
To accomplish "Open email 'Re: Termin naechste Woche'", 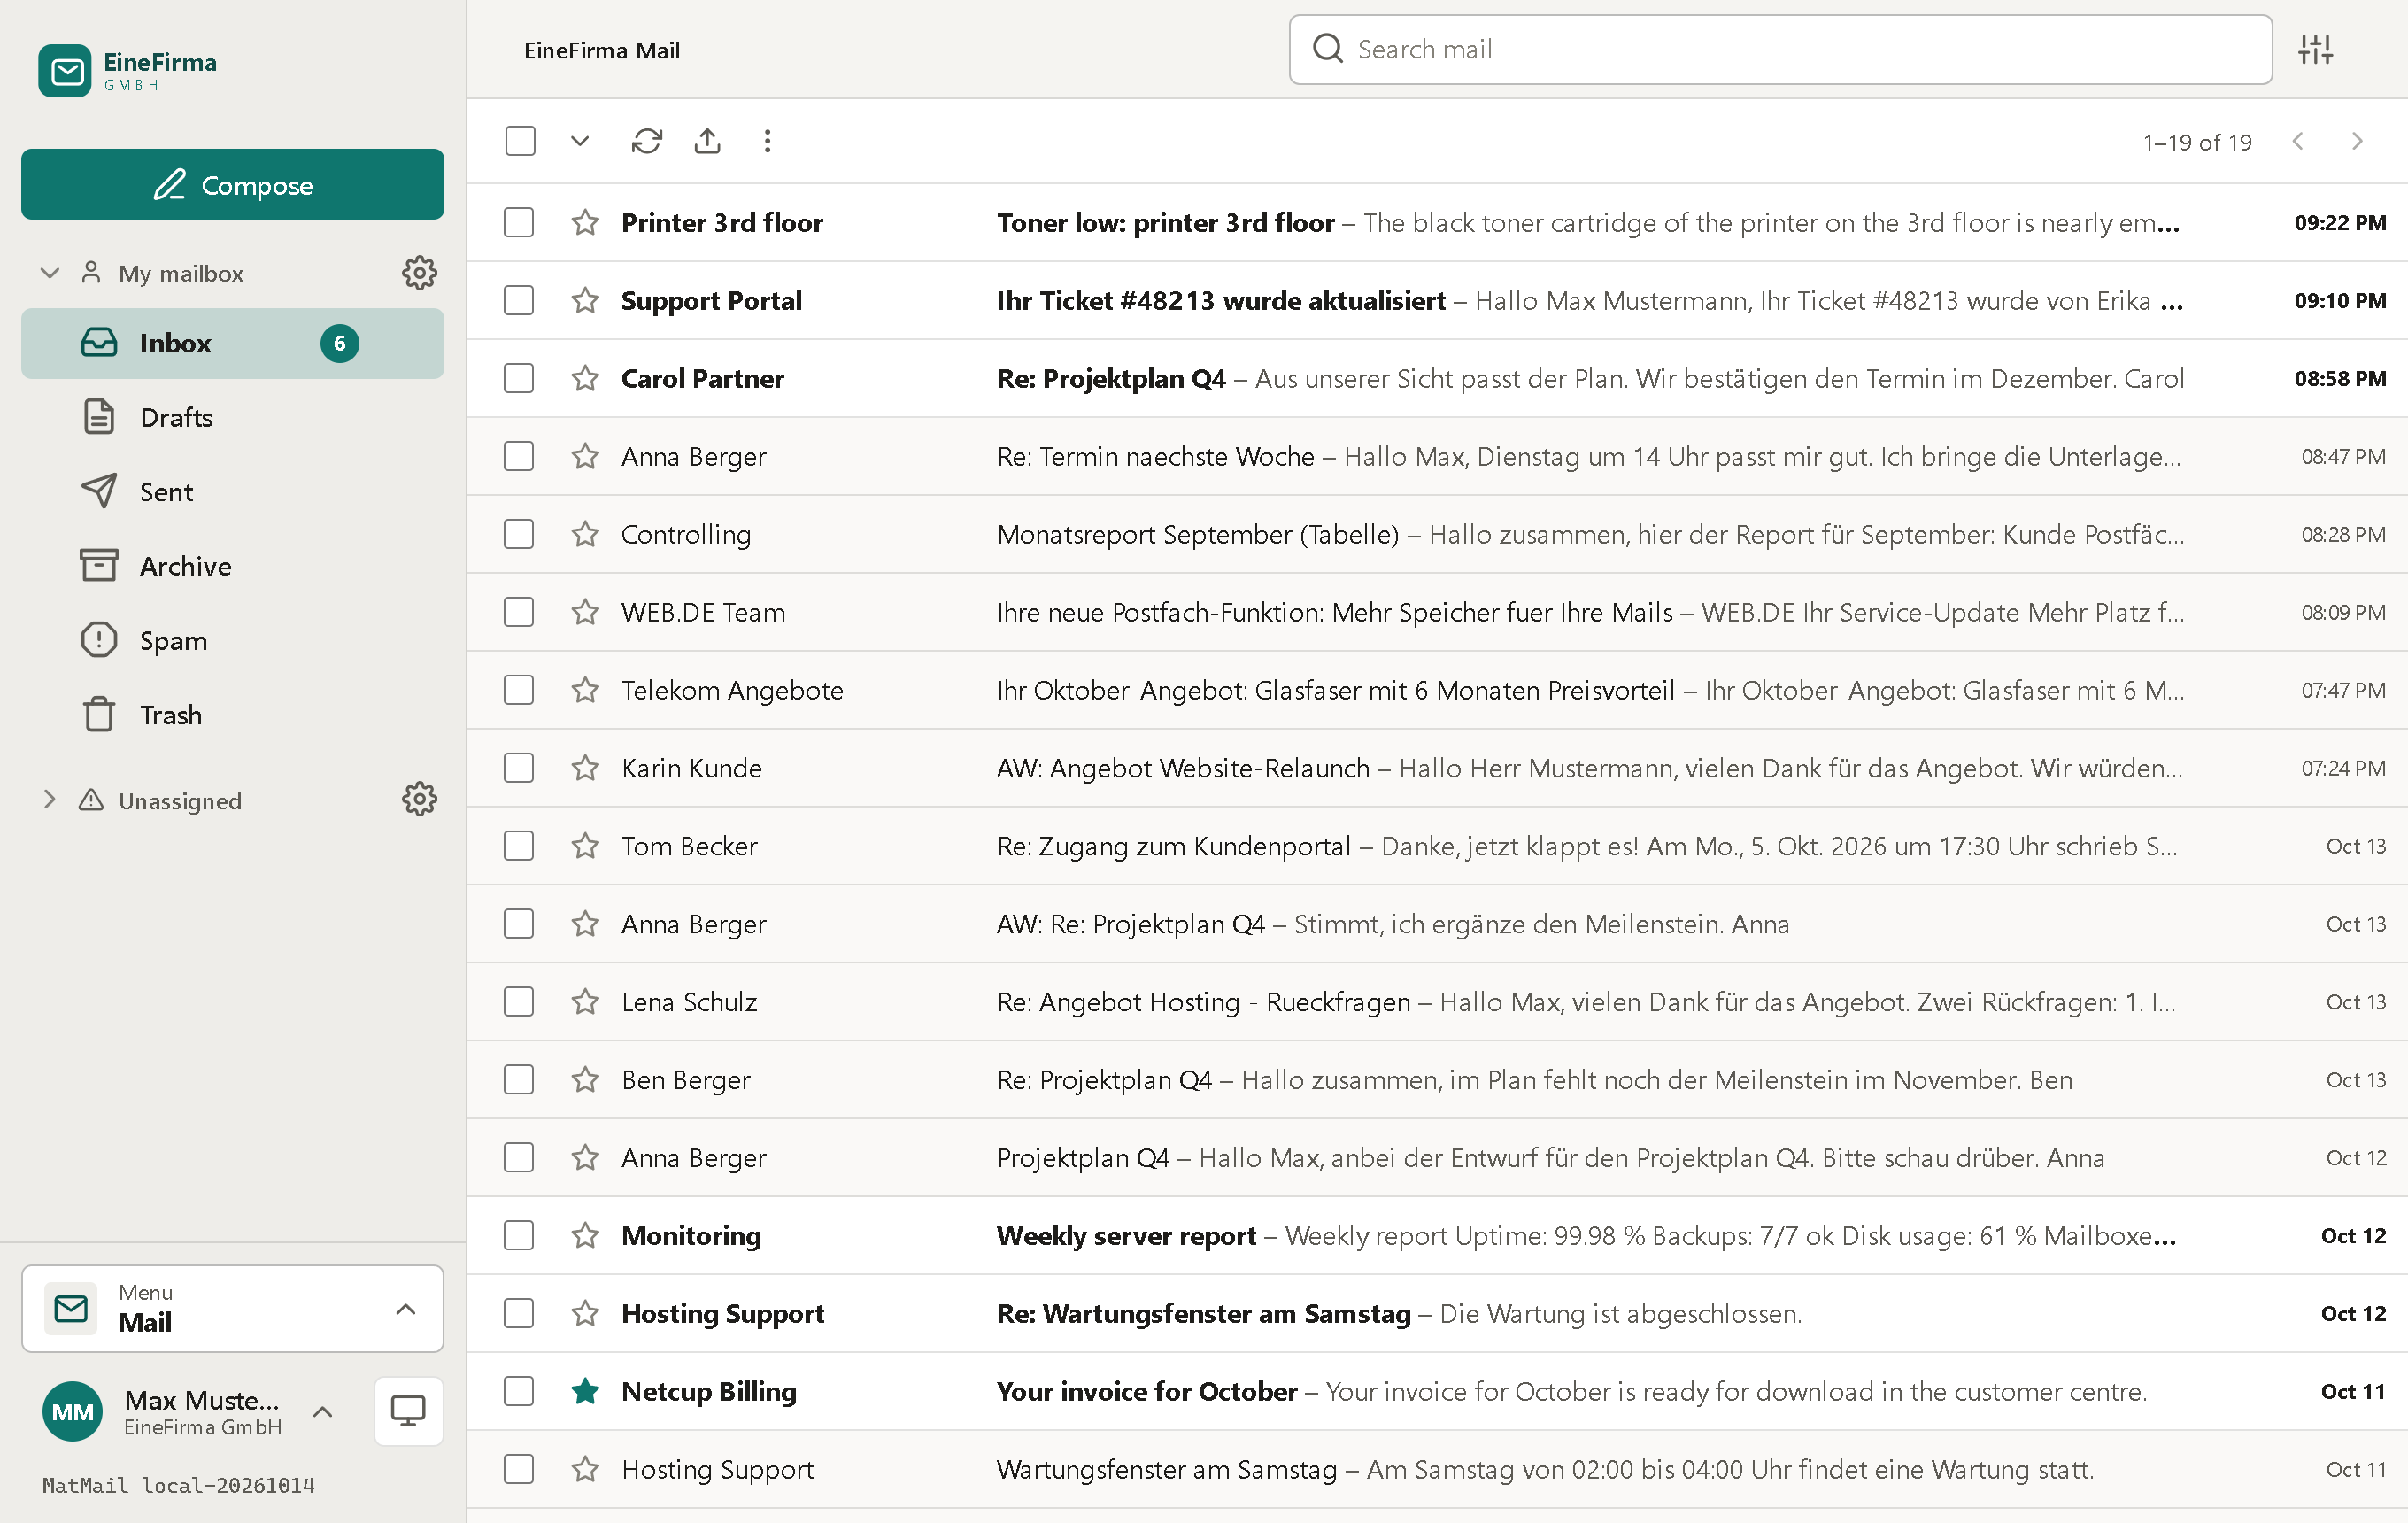I will [x=1437, y=456].
